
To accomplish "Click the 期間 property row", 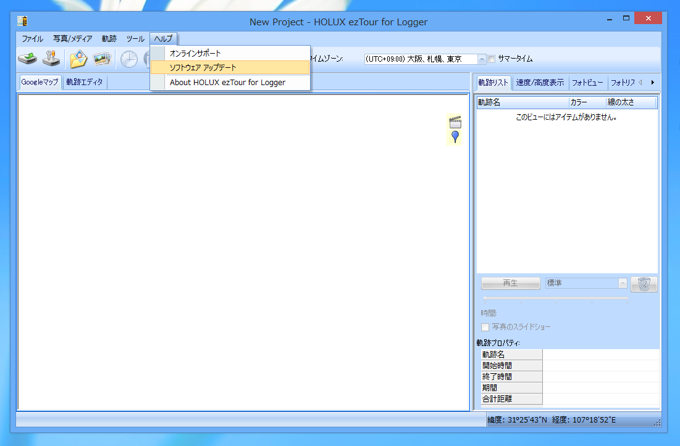I will tap(570, 387).
